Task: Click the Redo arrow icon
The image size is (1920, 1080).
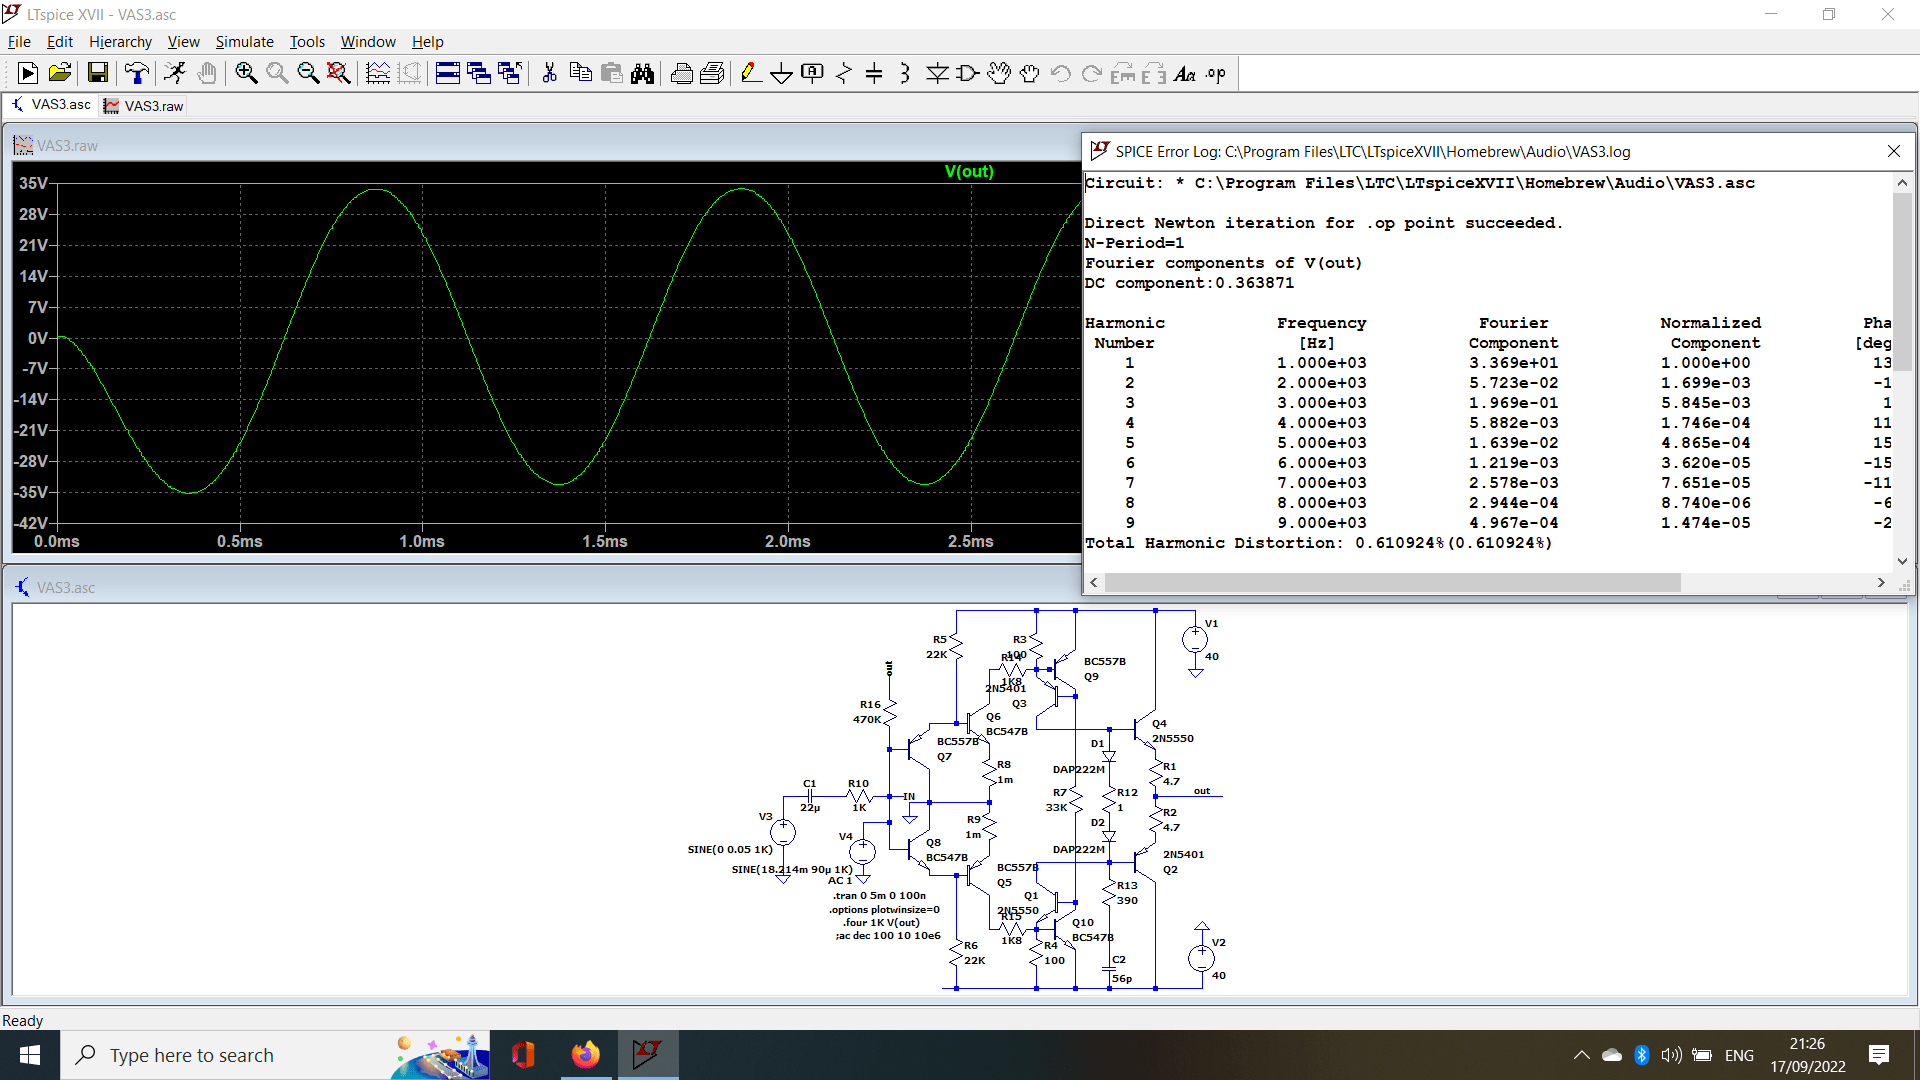Action: (x=1092, y=73)
